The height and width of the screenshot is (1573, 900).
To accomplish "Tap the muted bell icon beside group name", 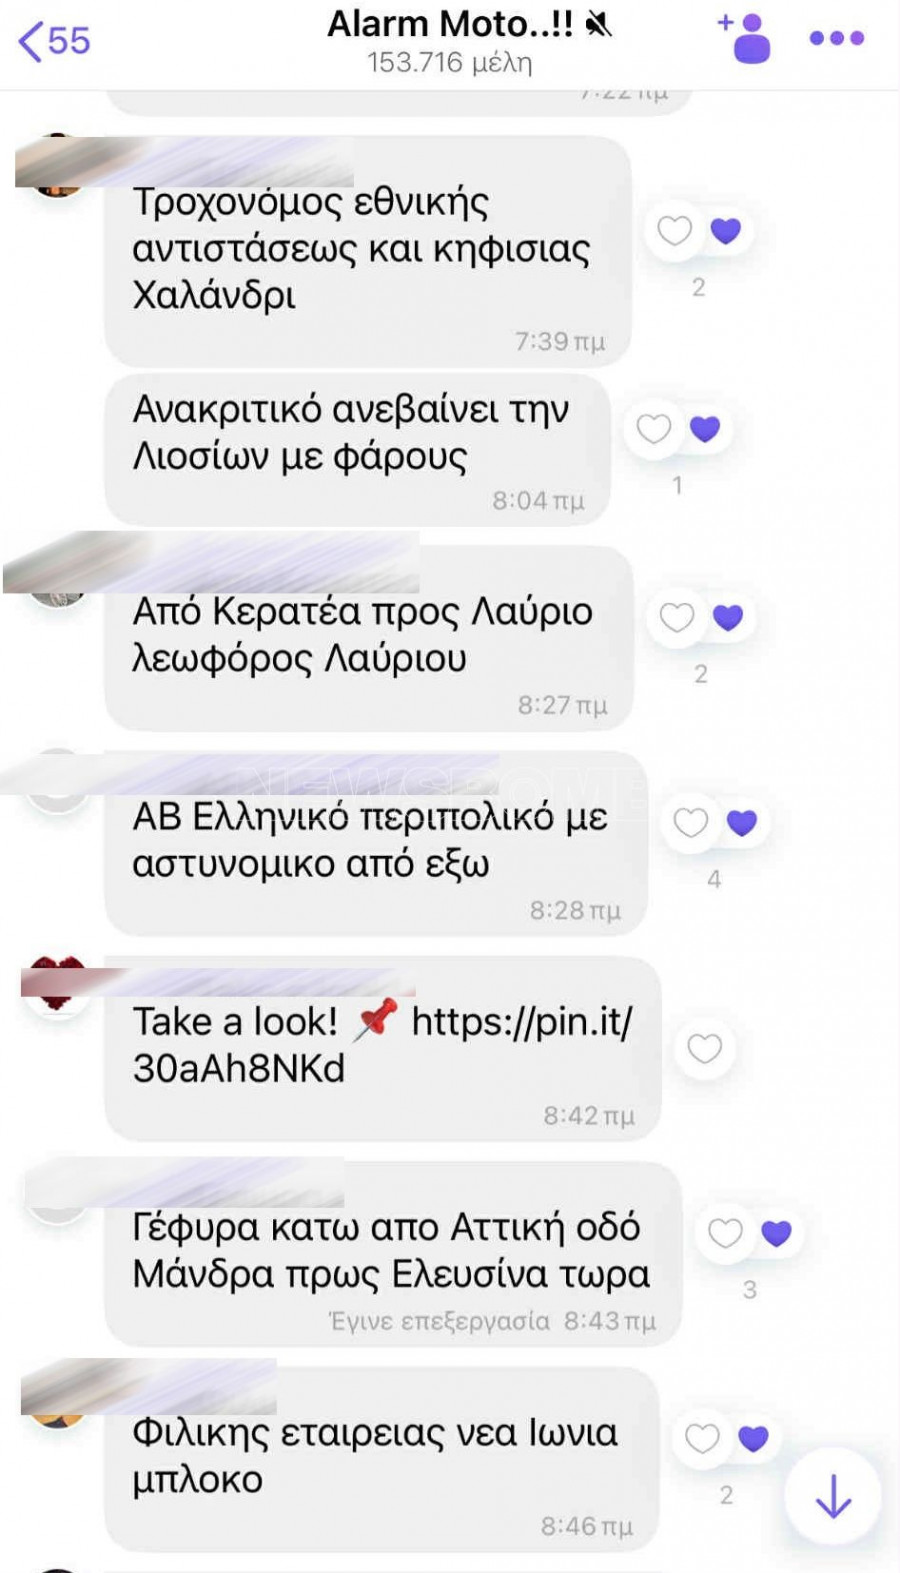I will [599, 24].
